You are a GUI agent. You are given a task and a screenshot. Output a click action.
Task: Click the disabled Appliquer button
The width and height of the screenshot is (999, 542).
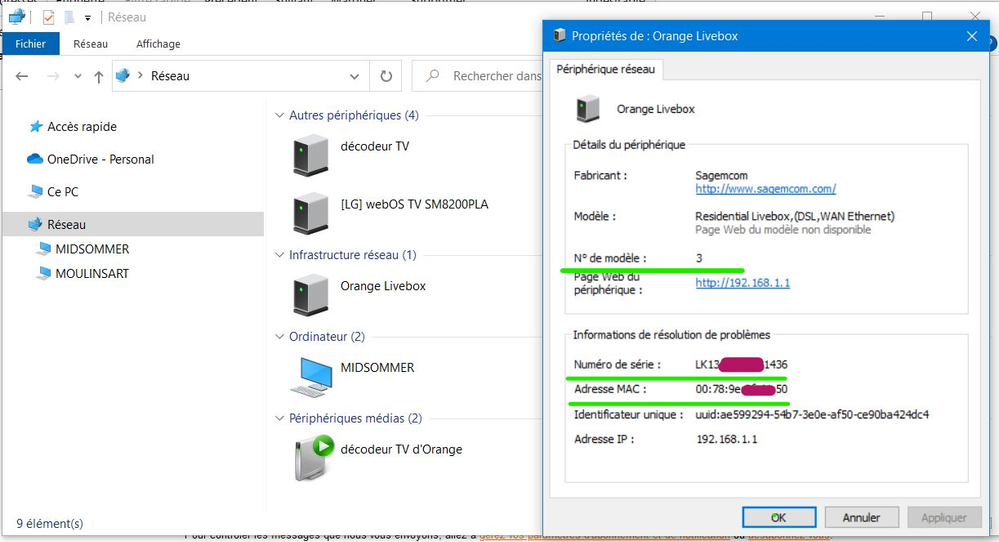pos(944,517)
